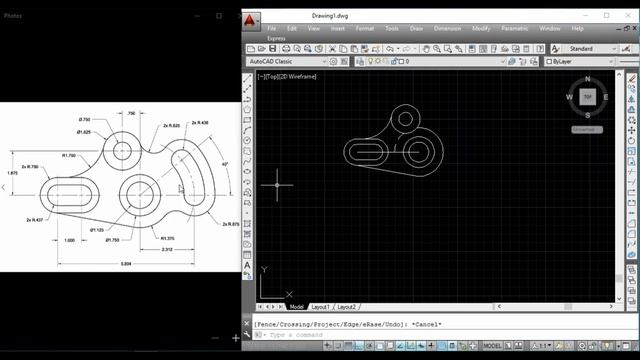
Task: Open the Draw menu
Action: (x=416, y=28)
